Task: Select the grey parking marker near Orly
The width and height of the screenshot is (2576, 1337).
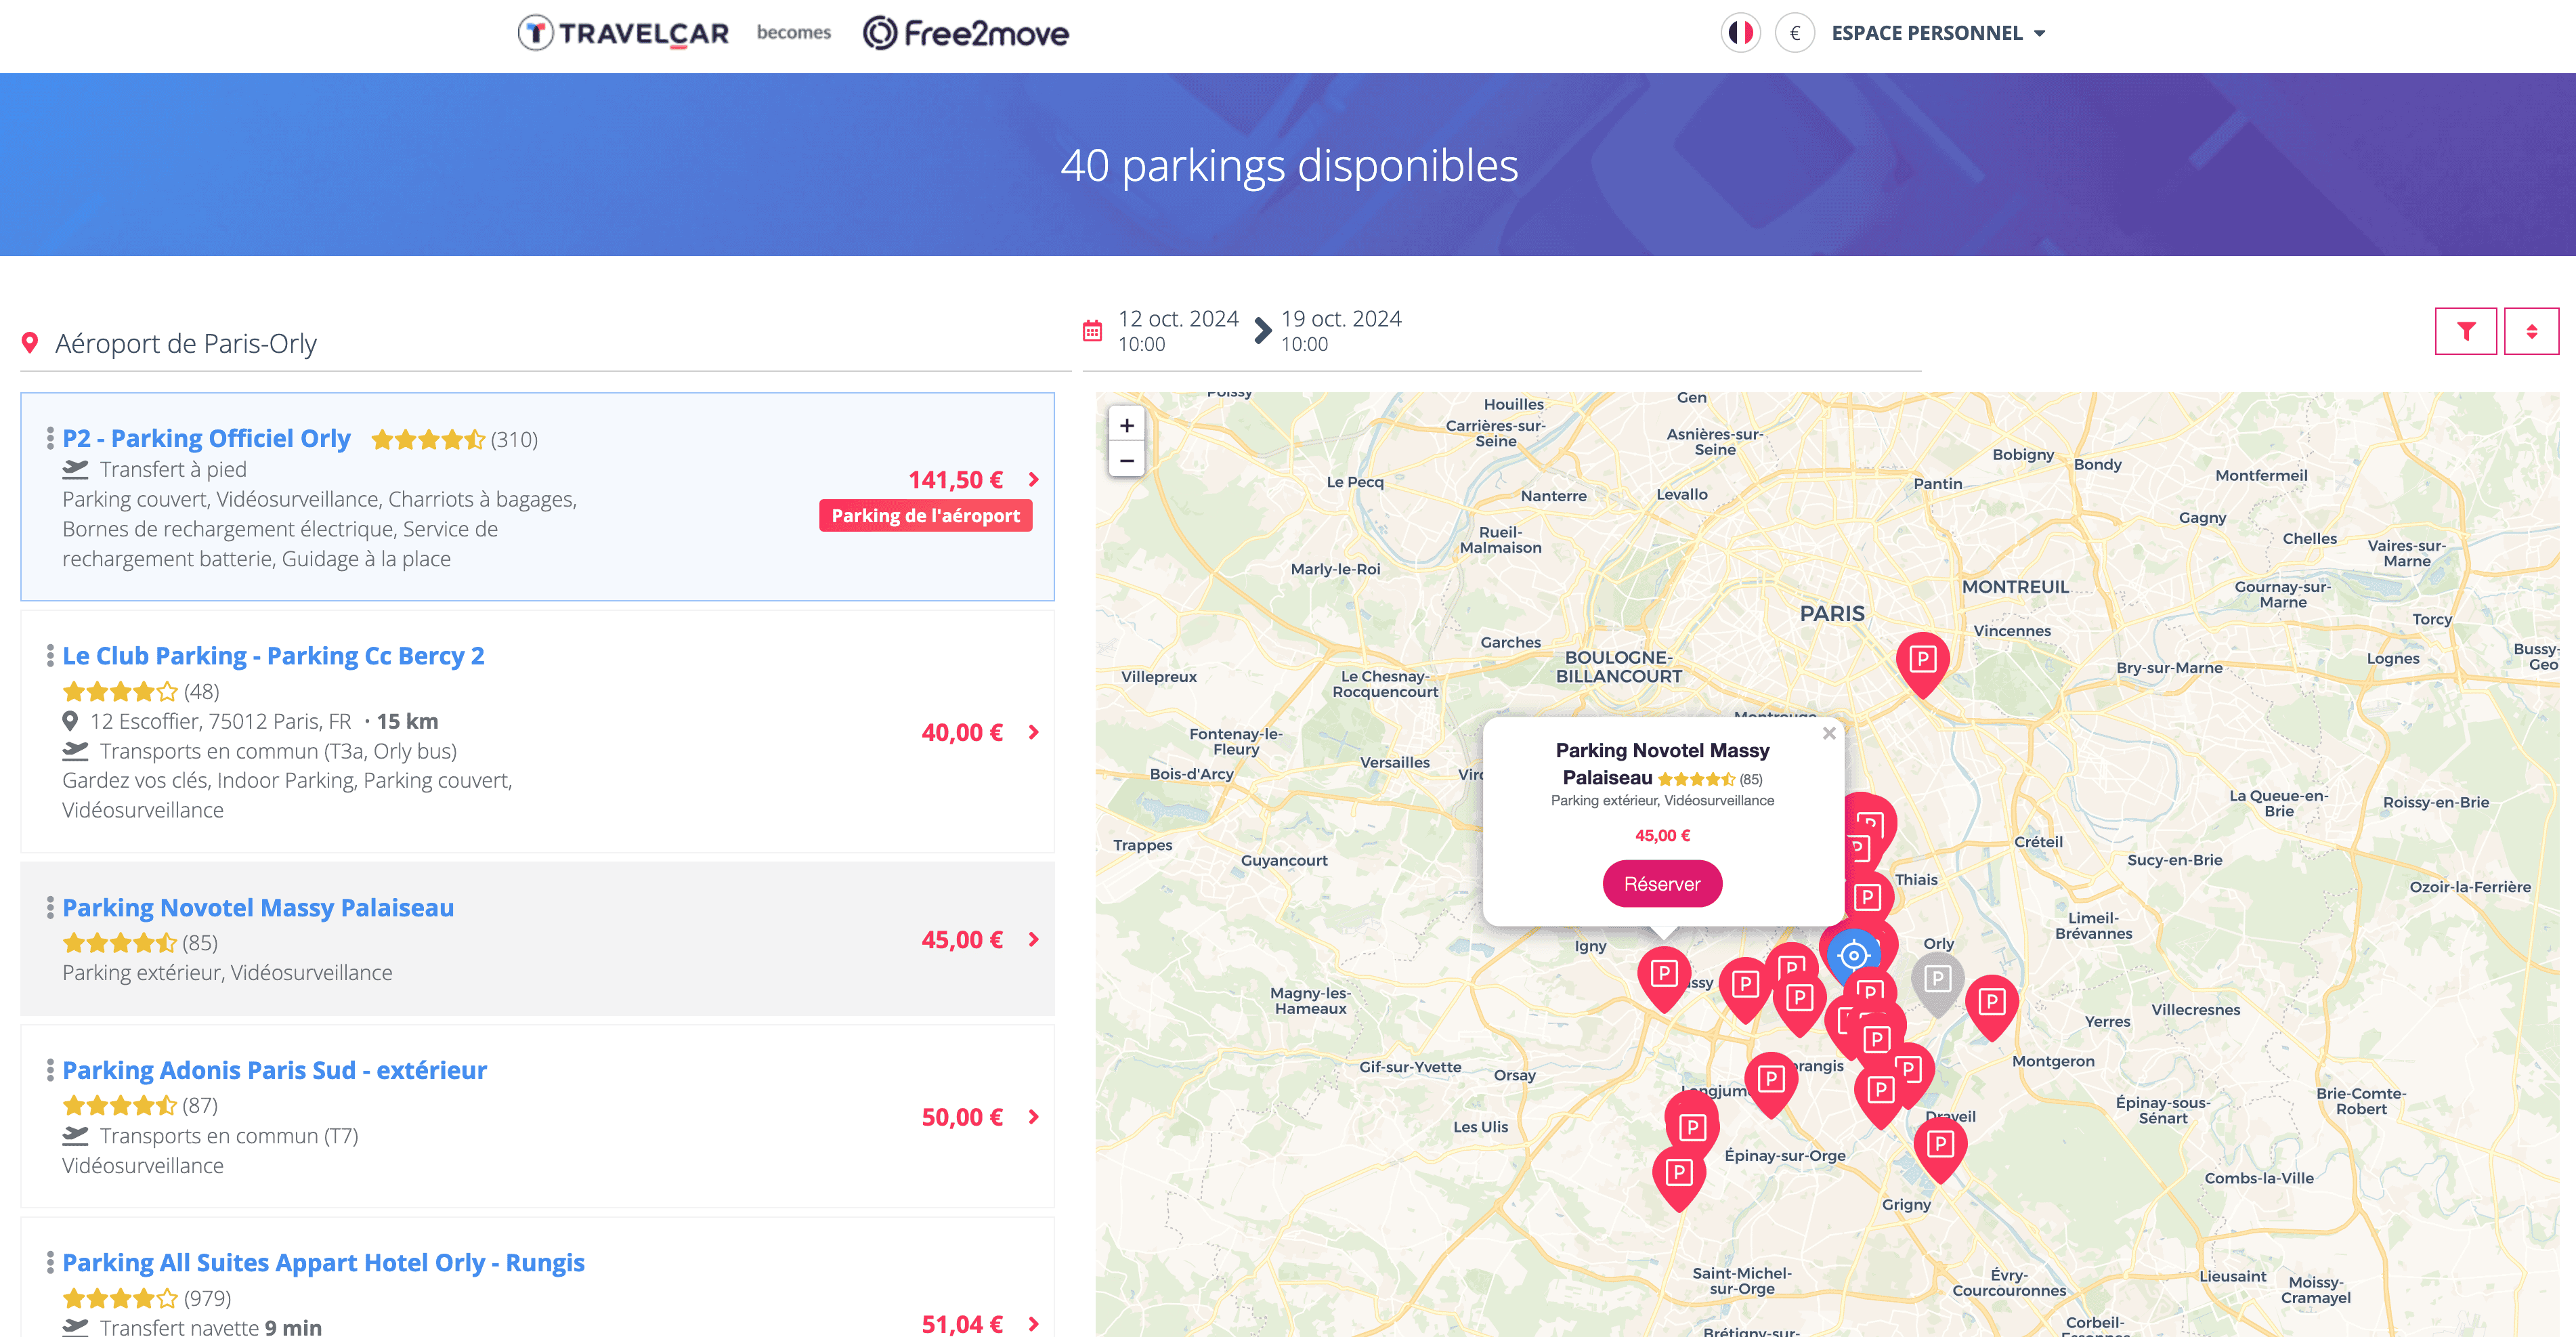Action: click(1937, 983)
